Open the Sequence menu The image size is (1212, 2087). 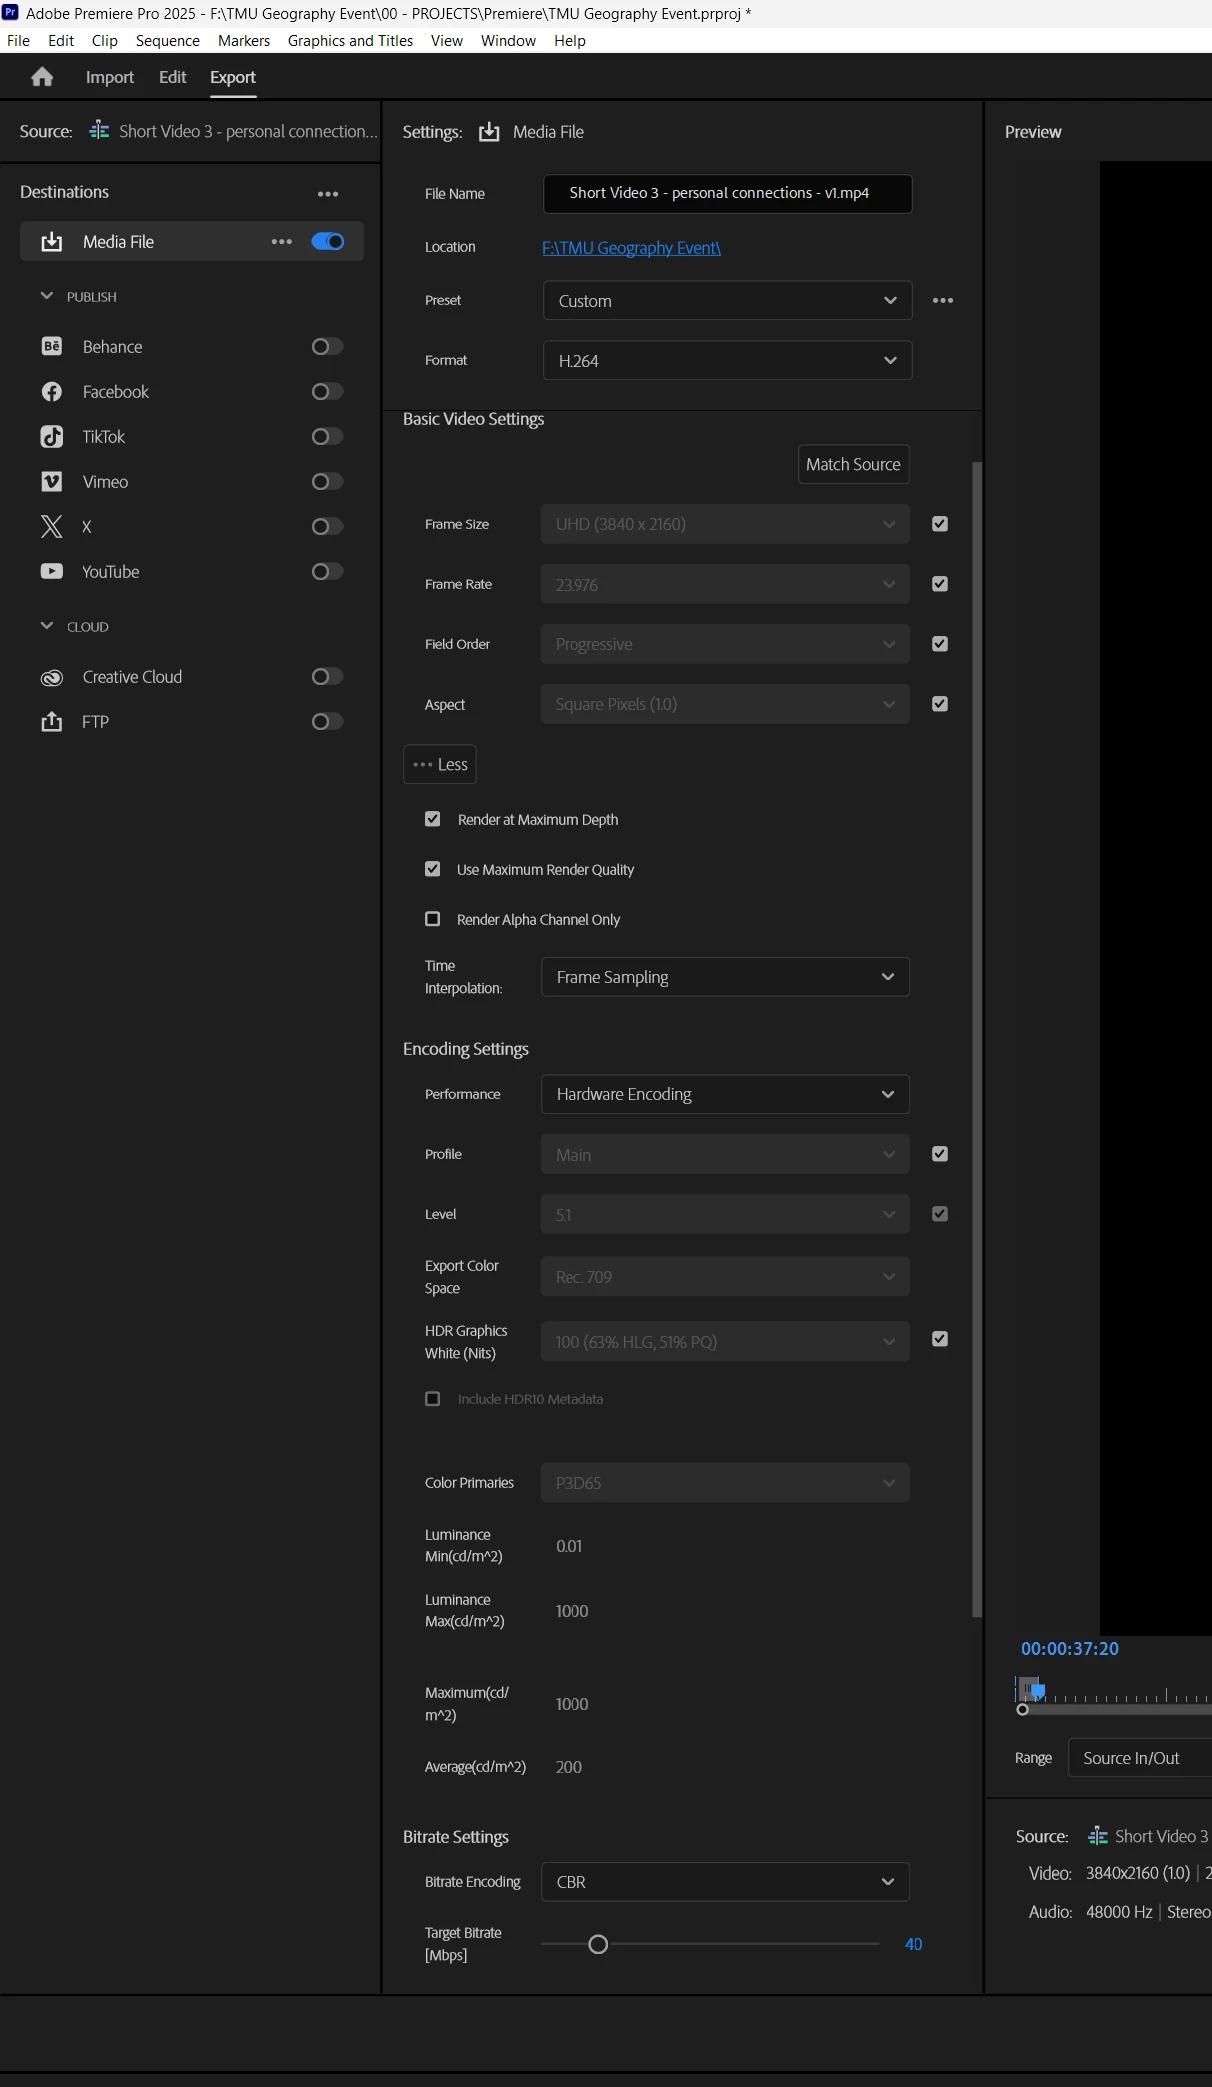pos(167,40)
